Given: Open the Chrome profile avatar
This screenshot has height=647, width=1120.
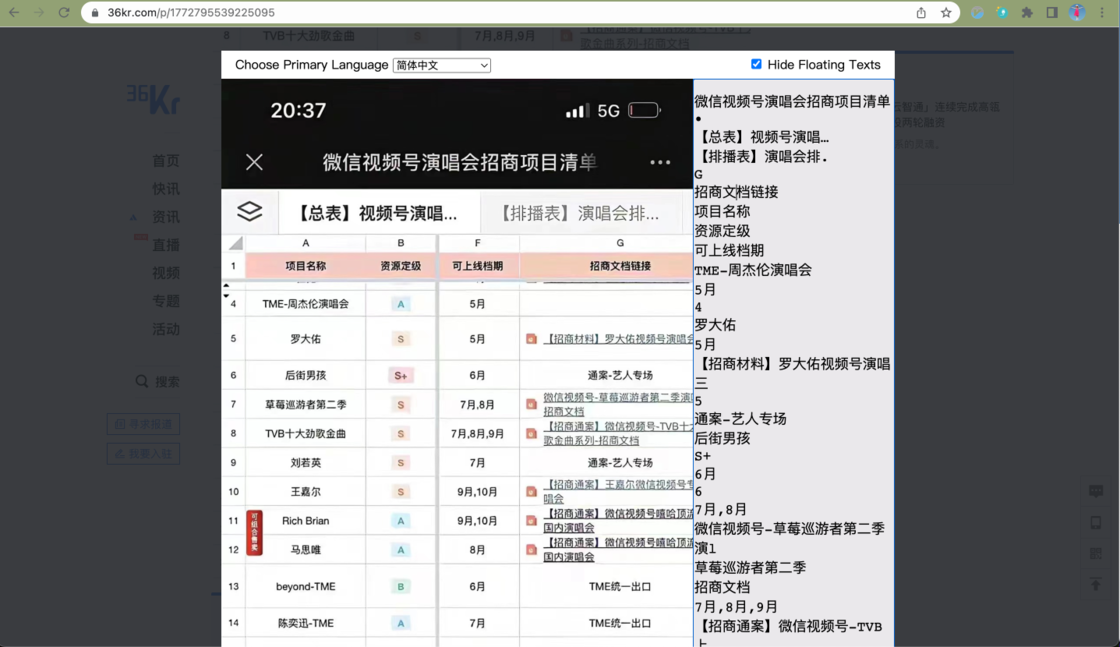Looking at the screenshot, I should click(1077, 12).
